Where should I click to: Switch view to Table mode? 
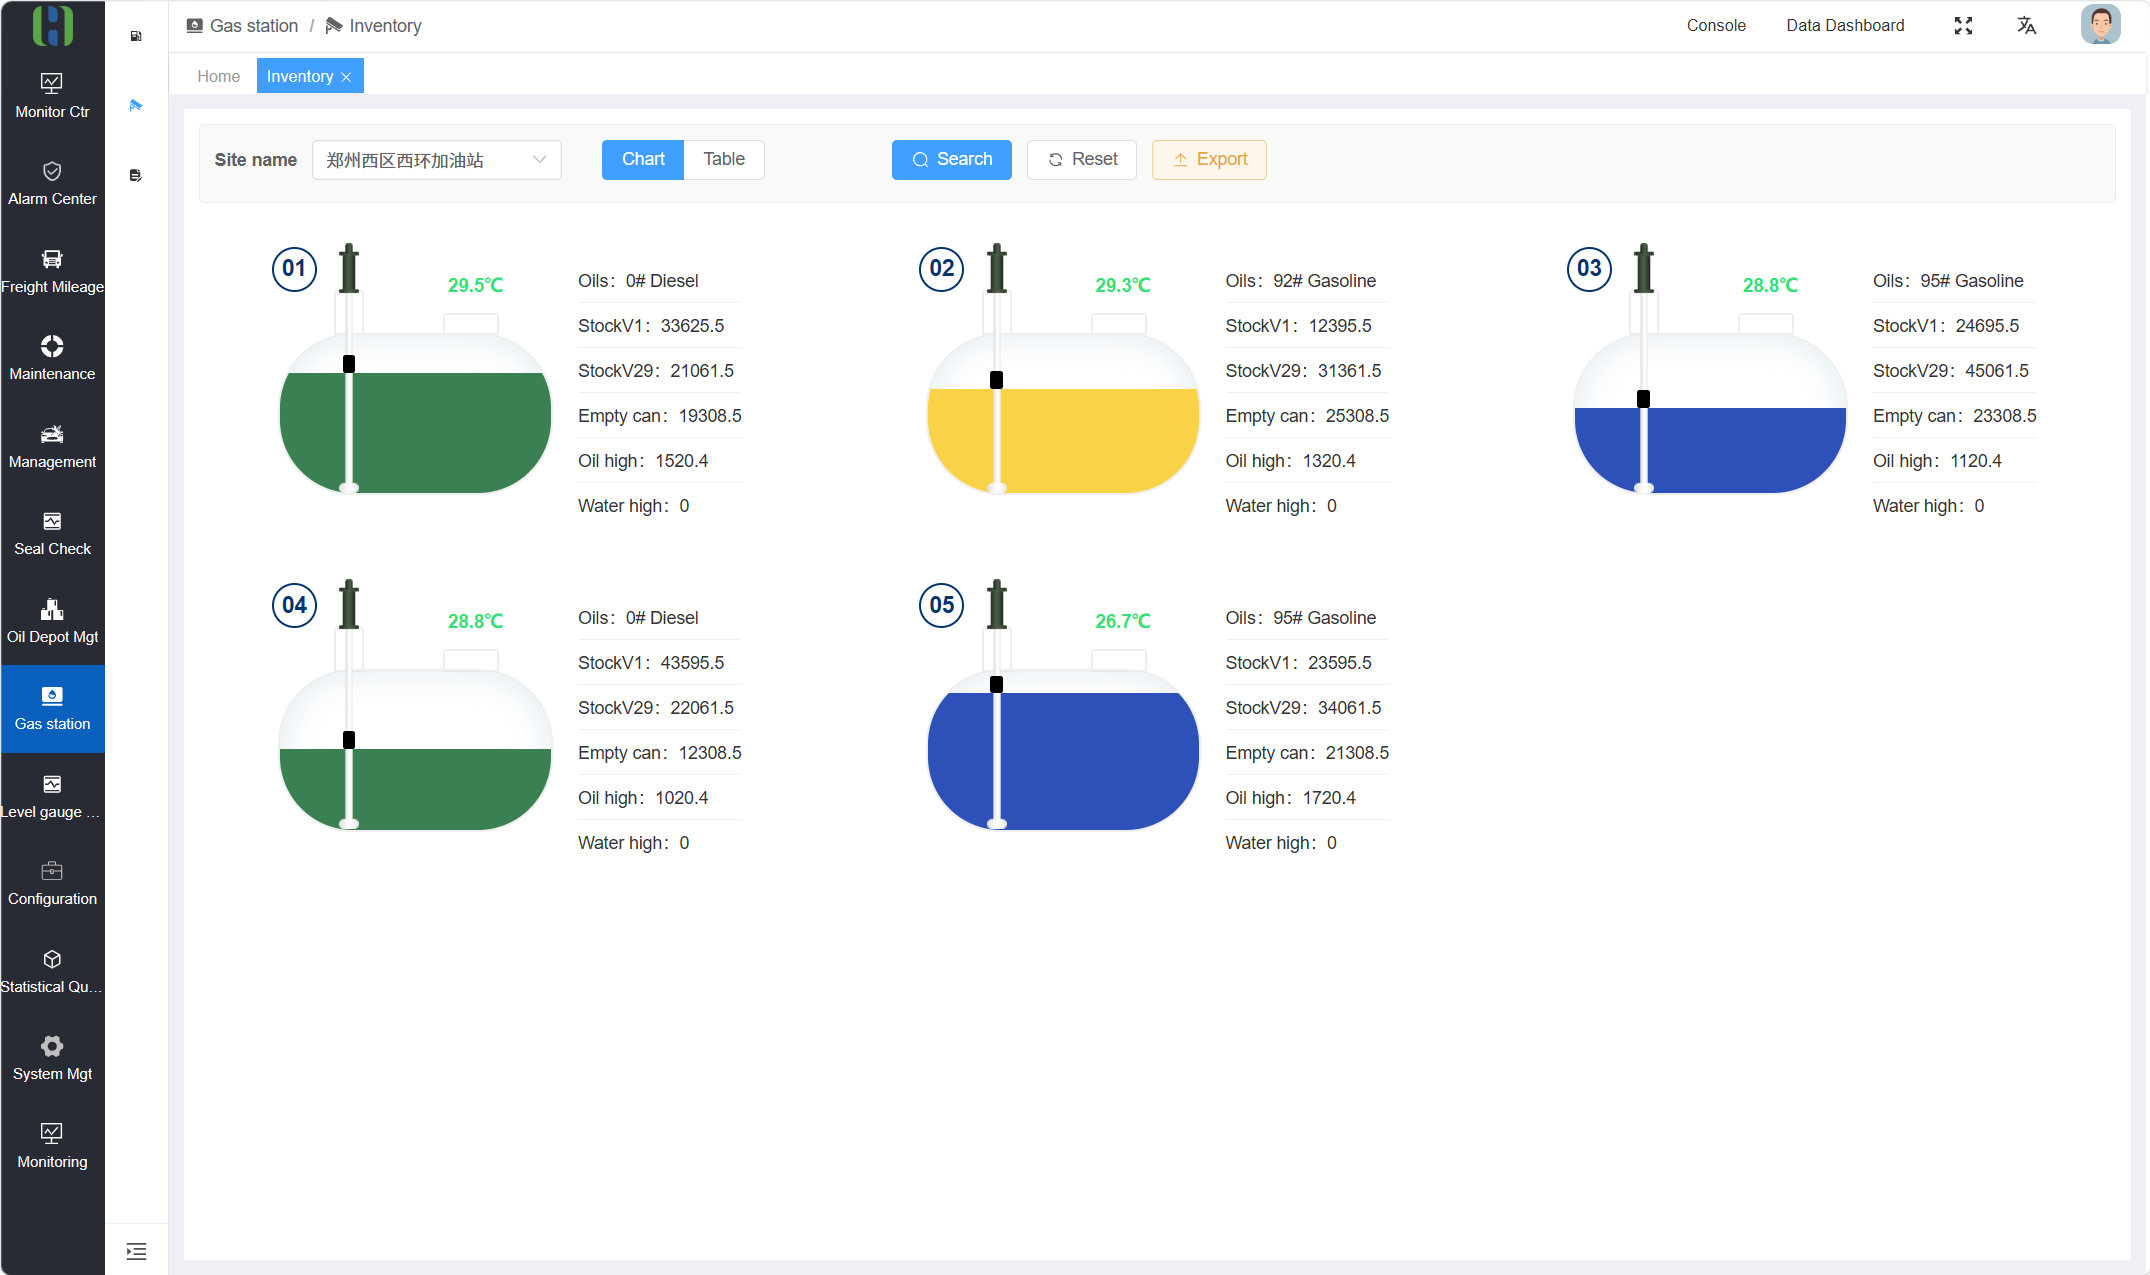(x=724, y=160)
